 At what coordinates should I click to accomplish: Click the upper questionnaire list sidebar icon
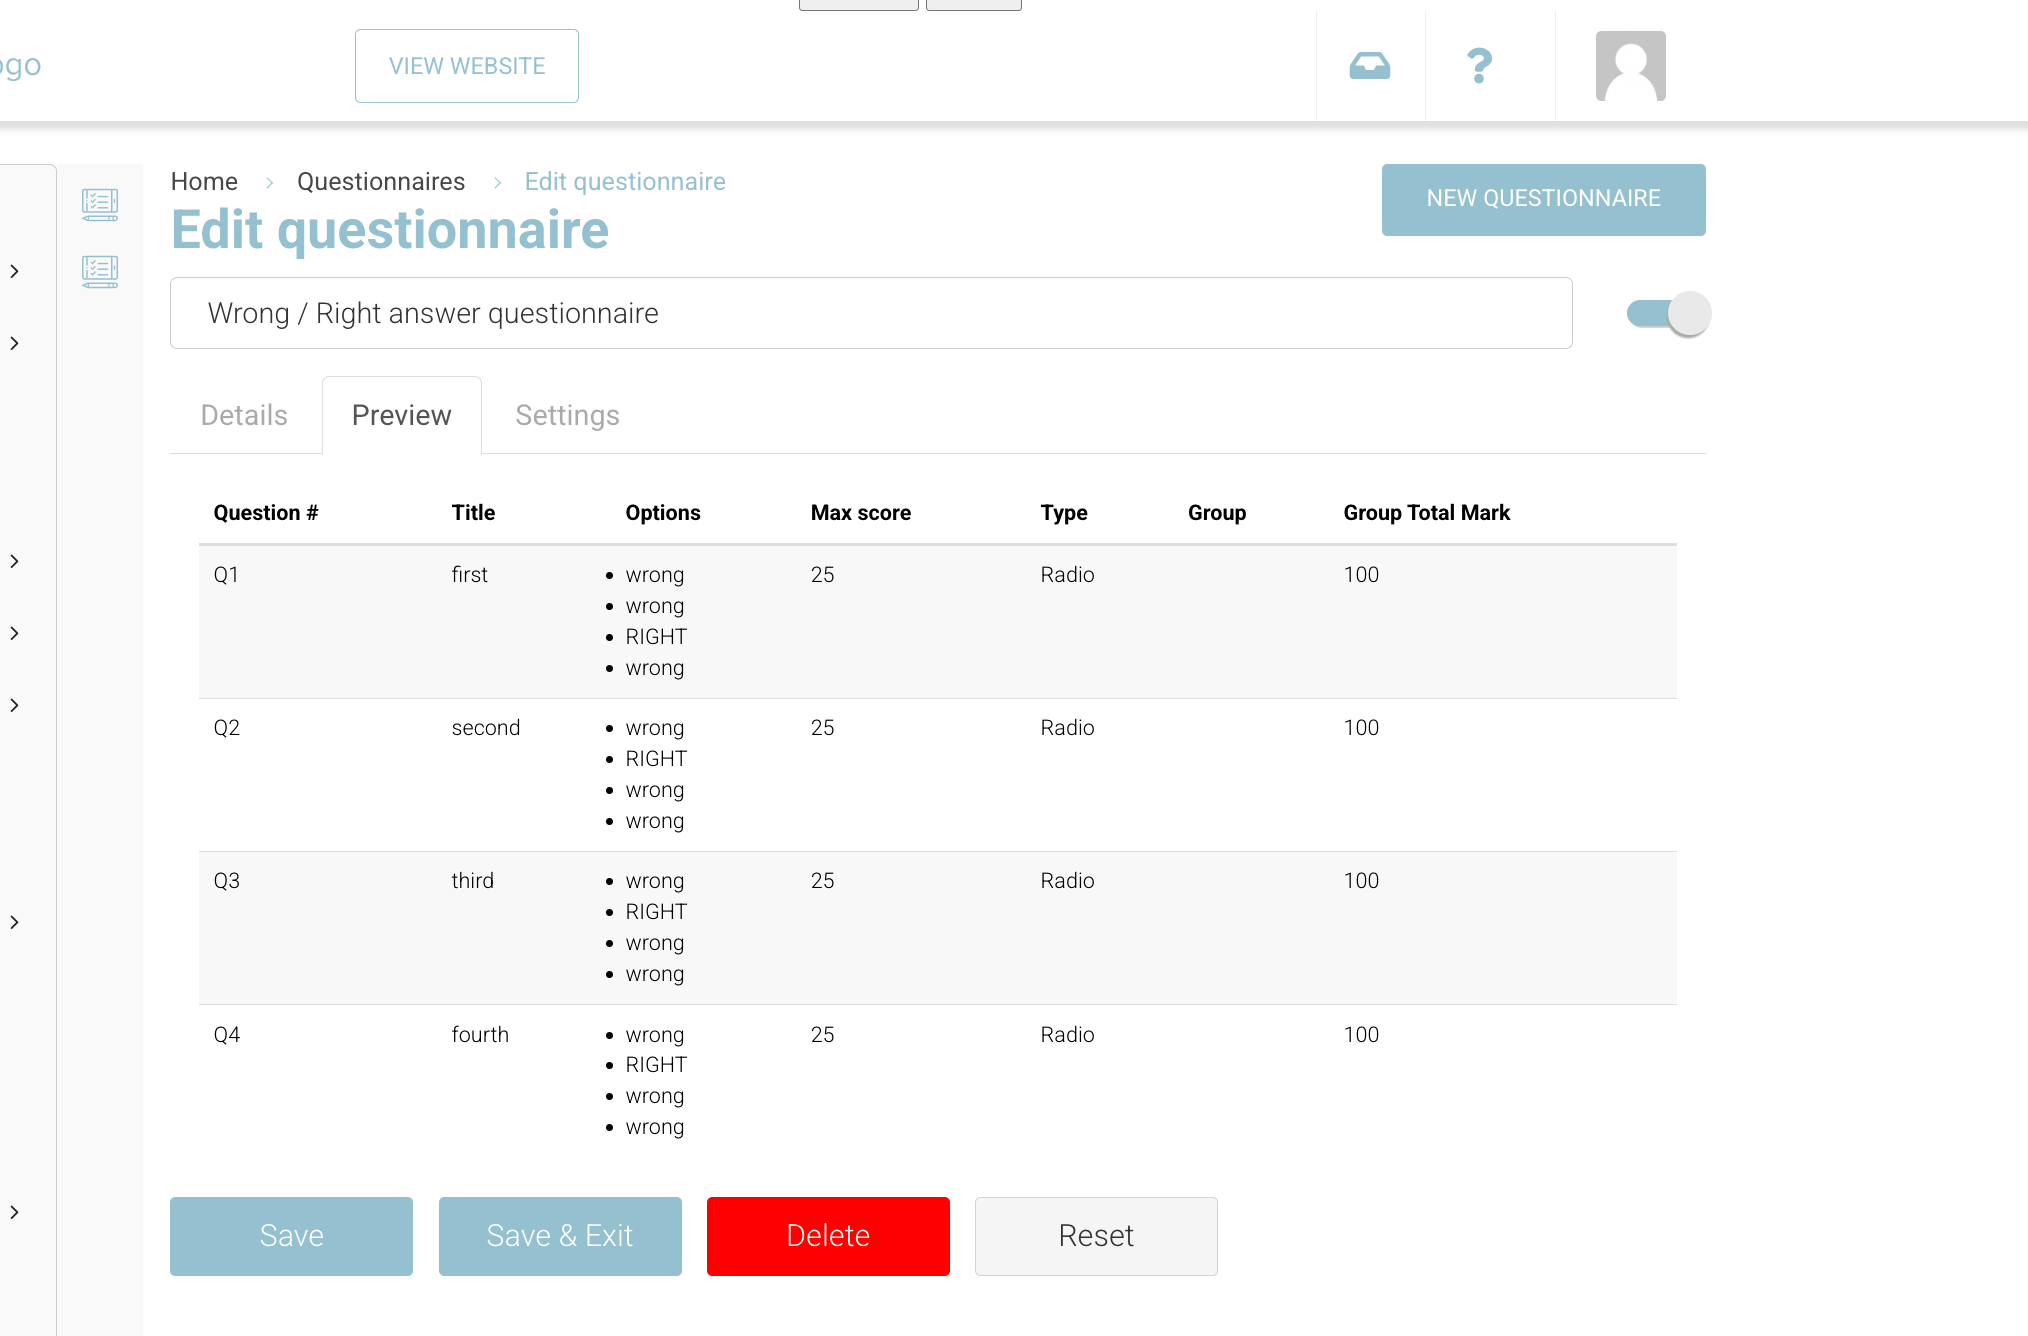100,205
